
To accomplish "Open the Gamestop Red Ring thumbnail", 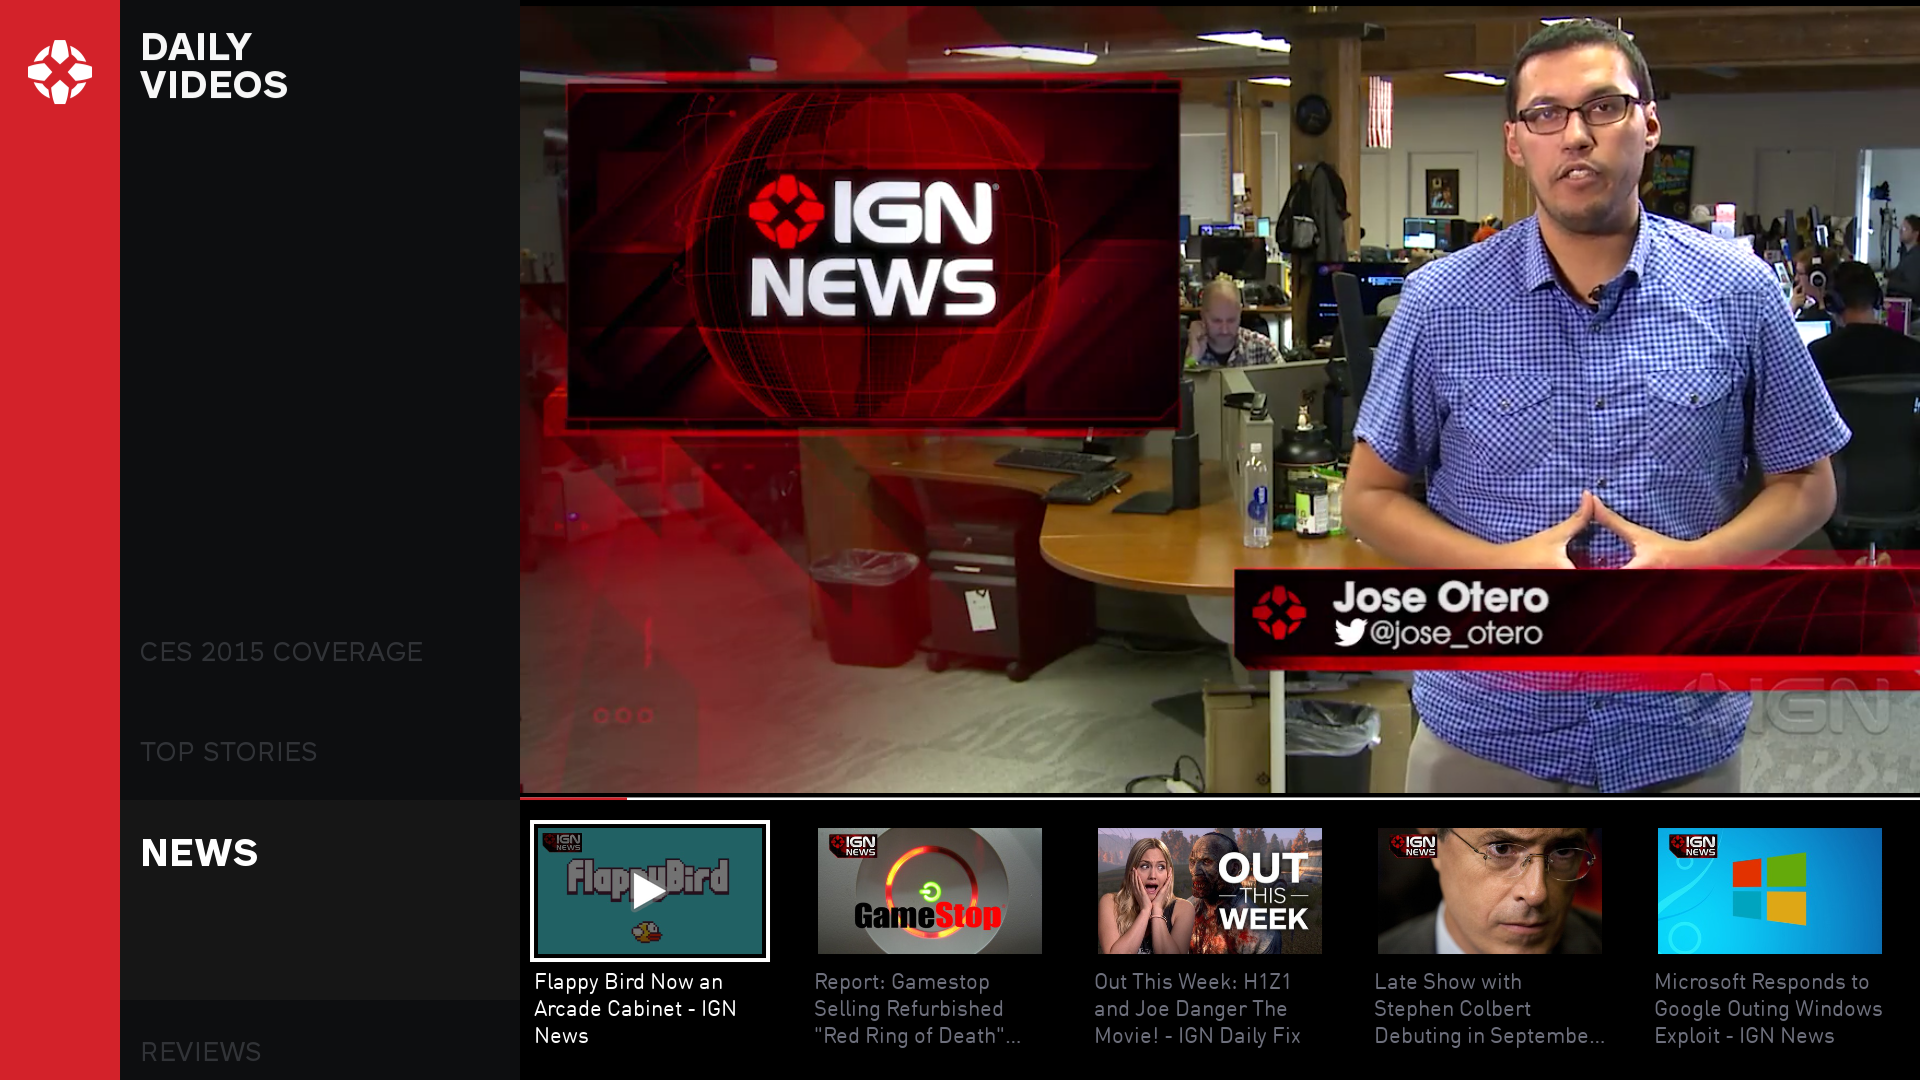I will (x=929, y=890).
